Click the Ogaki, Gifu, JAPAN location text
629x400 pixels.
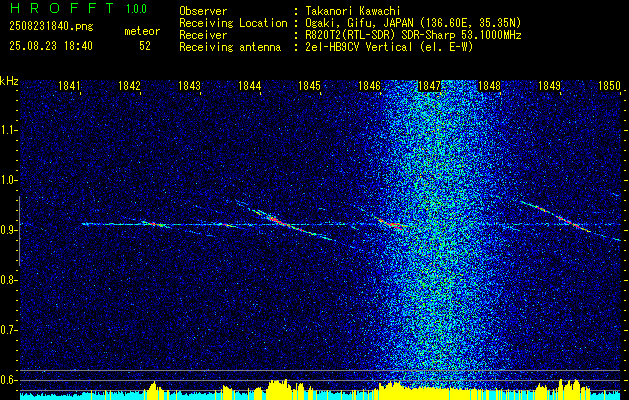(x=413, y=23)
